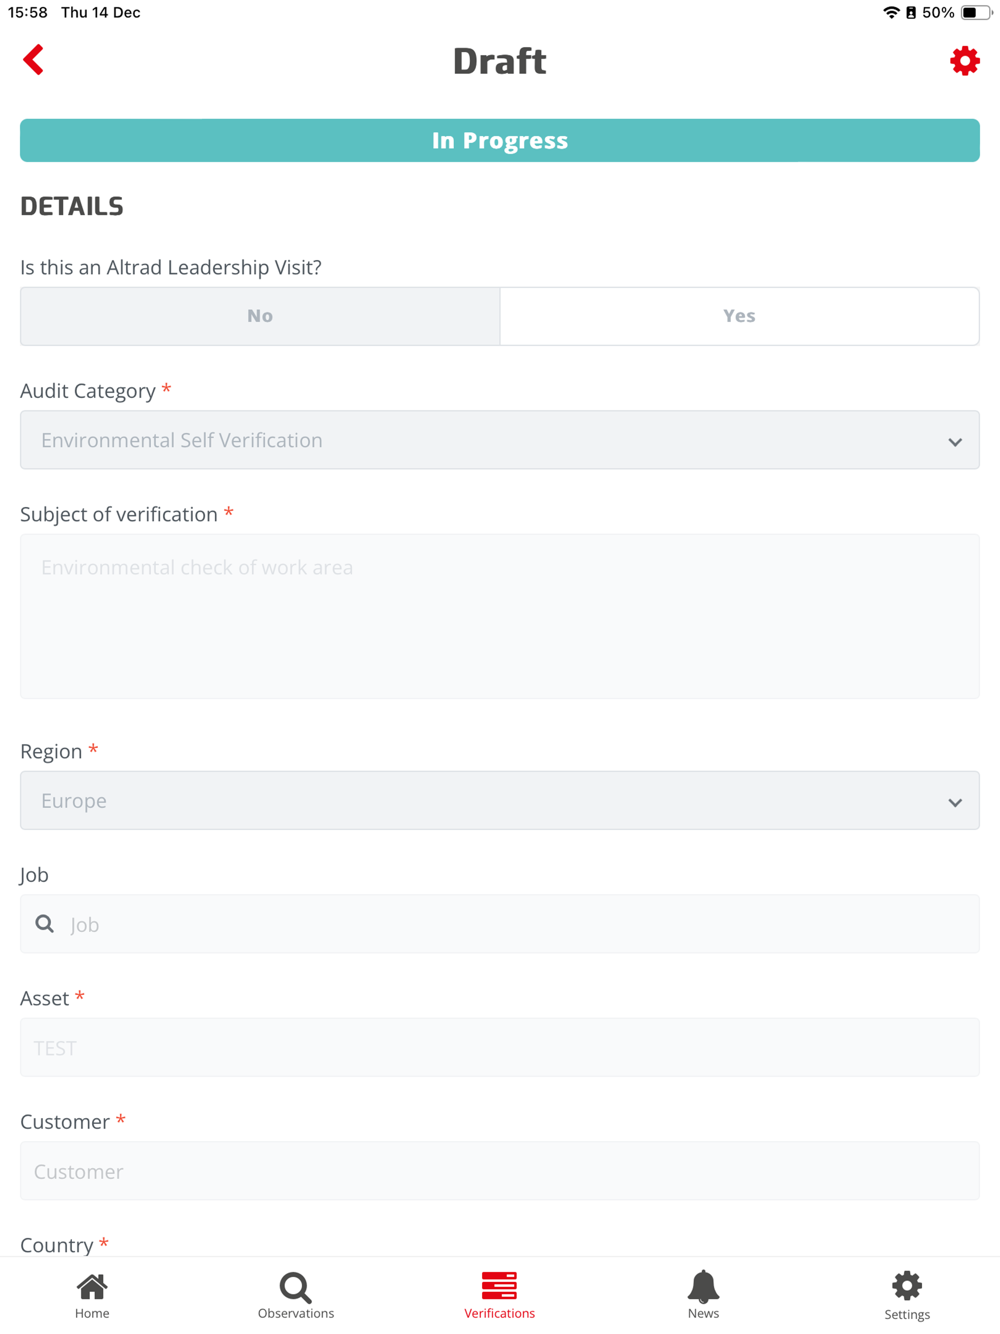The height and width of the screenshot is (1334, 1000).
Task: Open Observations magnifier icon
Action: 295,1286
